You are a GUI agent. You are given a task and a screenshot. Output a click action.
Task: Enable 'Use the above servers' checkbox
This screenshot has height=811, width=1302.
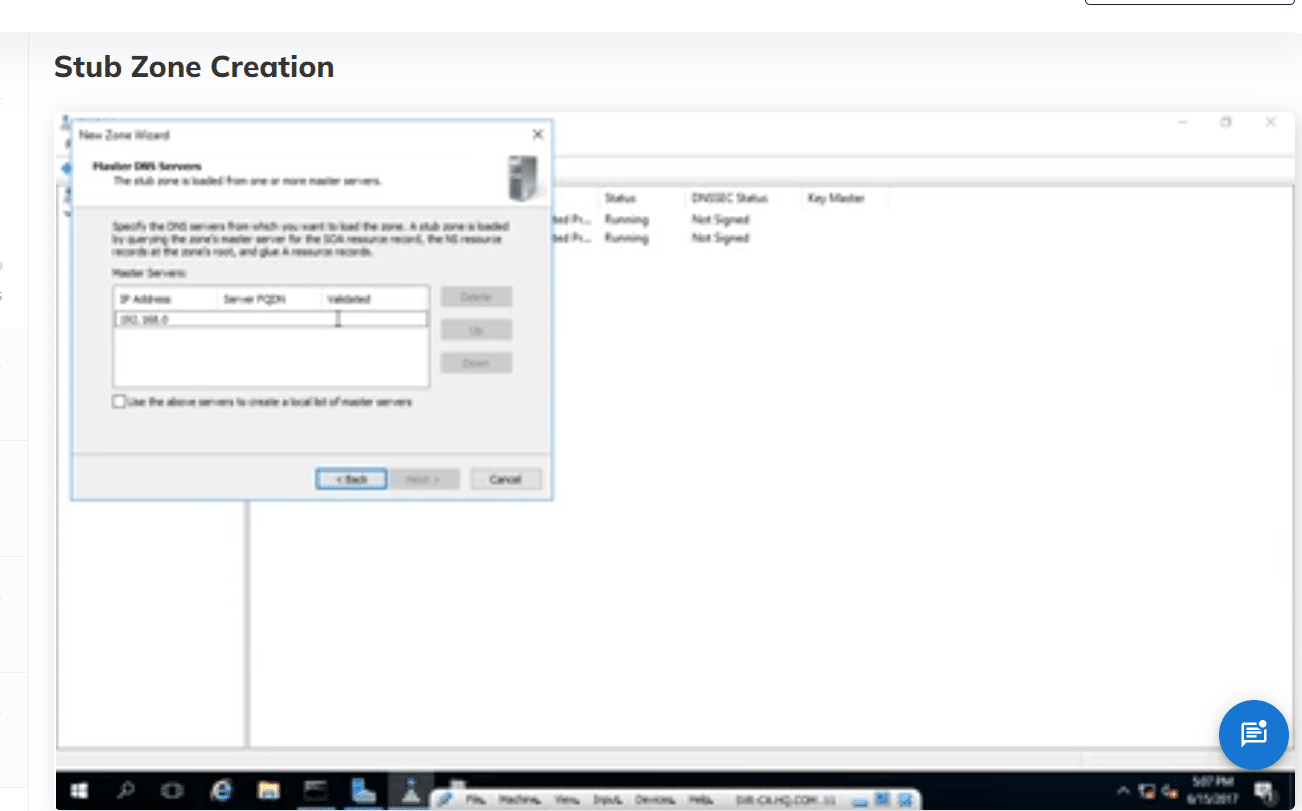pos(120,402)
